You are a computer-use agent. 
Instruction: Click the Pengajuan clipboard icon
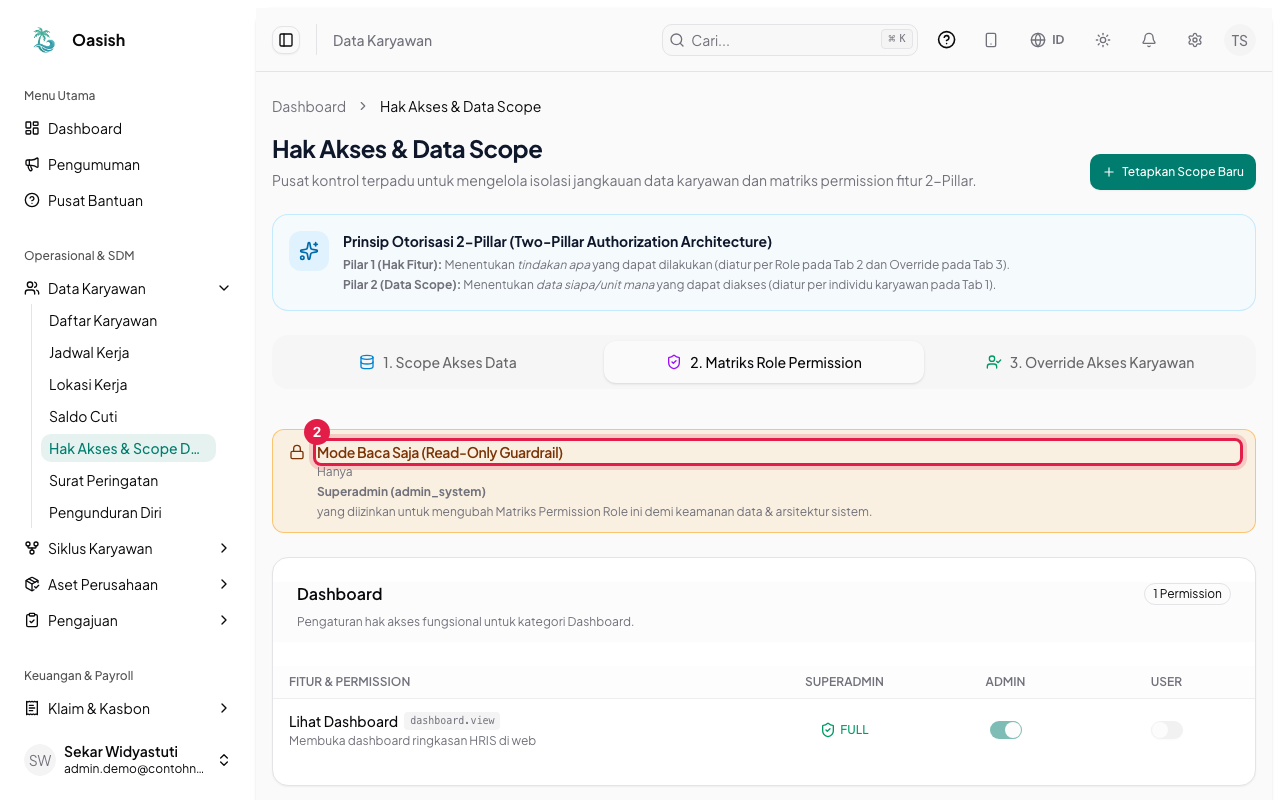tap(32, 621)
